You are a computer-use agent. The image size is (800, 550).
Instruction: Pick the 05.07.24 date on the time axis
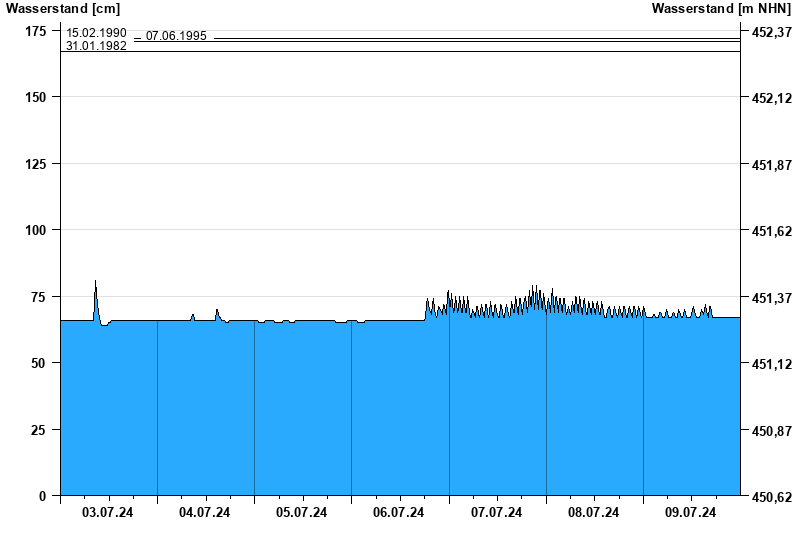pos(302,513)
